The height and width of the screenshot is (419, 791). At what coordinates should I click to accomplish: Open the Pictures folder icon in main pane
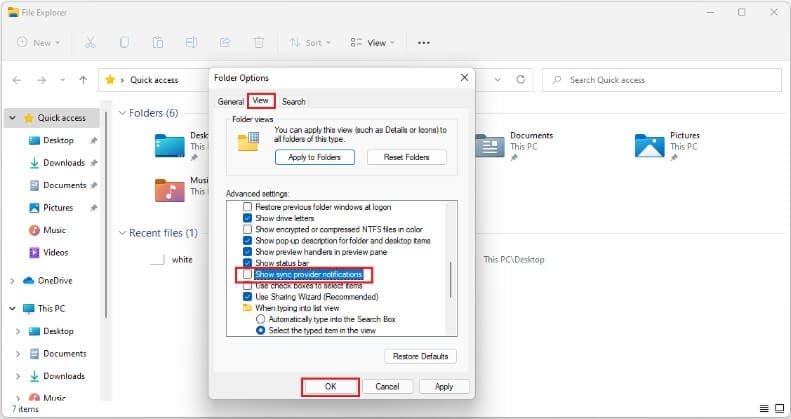click(649, 145)
